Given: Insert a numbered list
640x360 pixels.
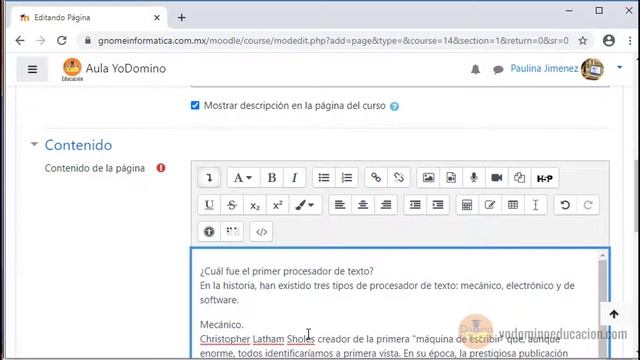Looking at the screenshot, I should coord(347,178).
